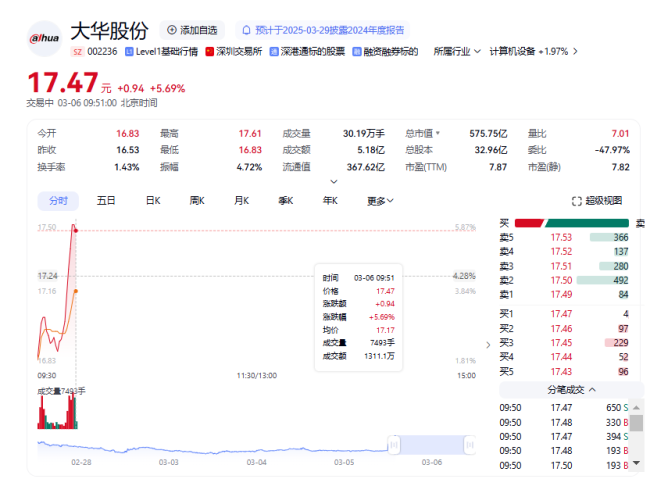Click the 买1 order row at 17.47

coord(564,314)
